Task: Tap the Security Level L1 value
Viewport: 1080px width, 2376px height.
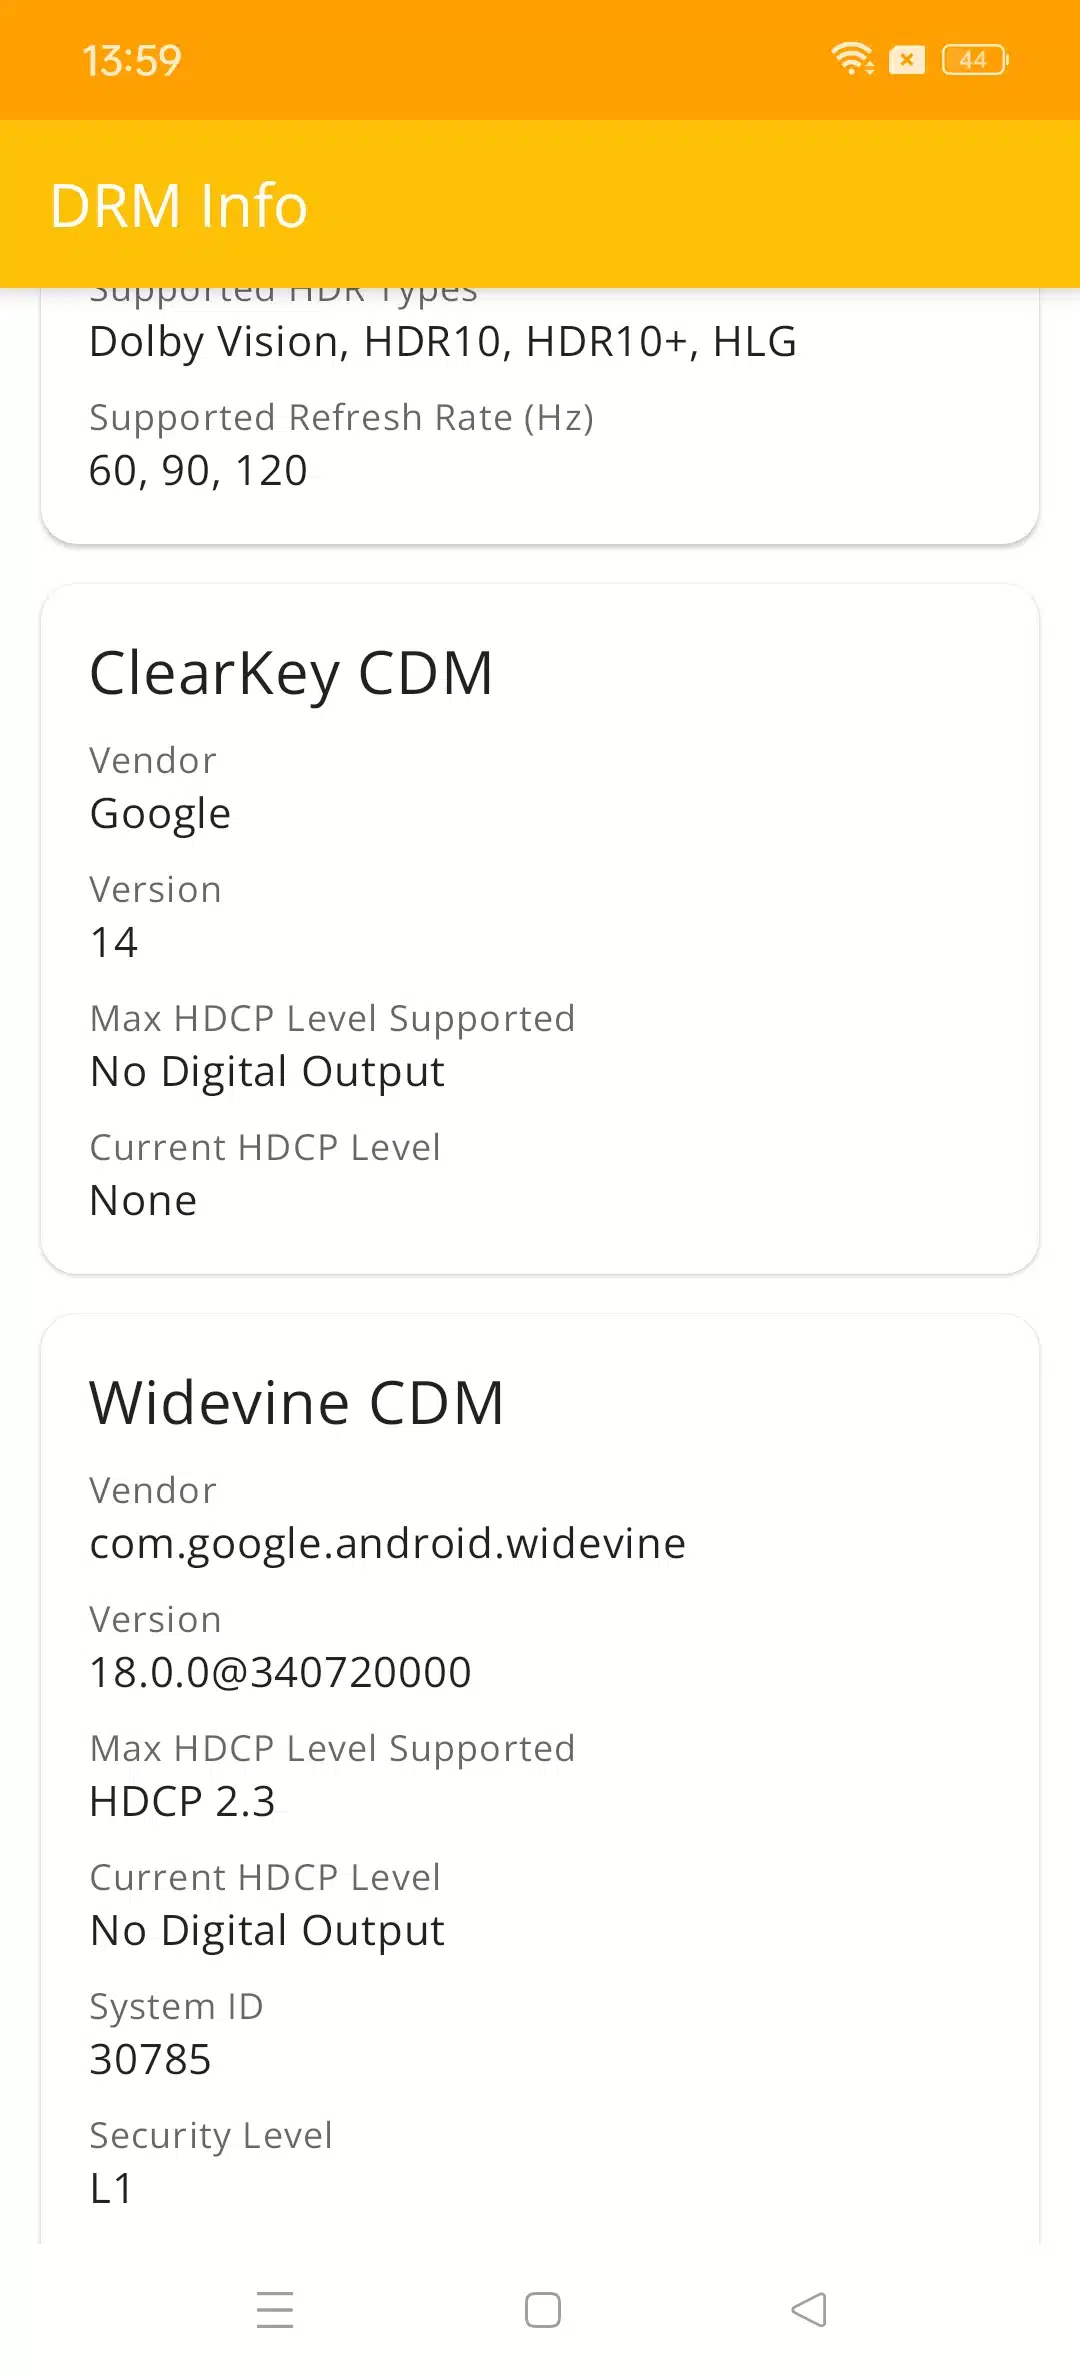Action: pyautogui.click(x=111, y=2188)
